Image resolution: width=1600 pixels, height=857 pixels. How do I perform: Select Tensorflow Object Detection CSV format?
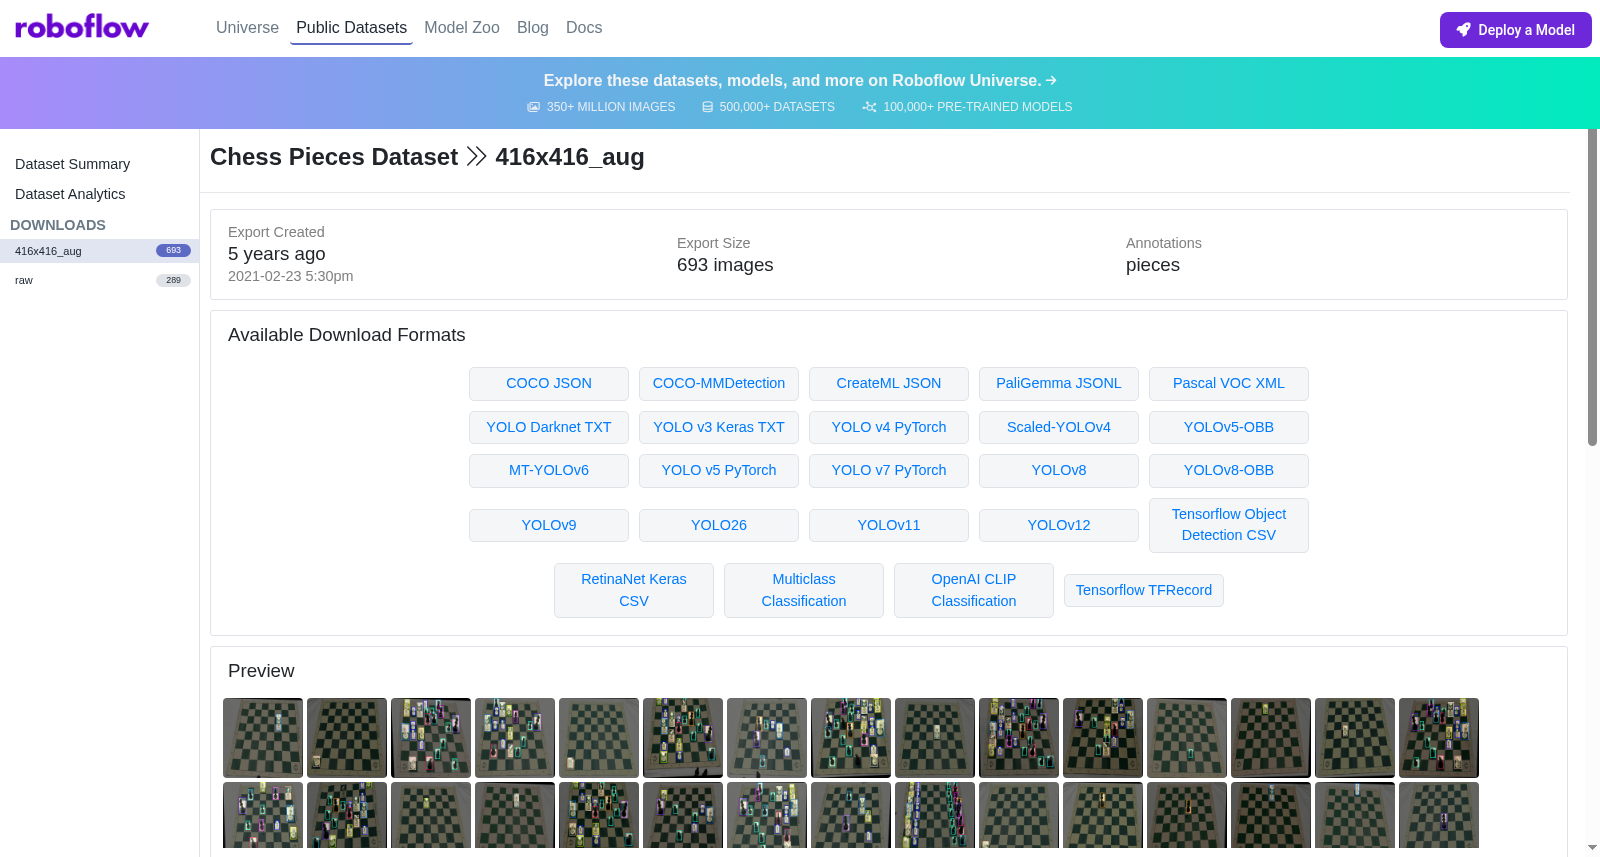pyautogui.click(x=1229, y=525)
